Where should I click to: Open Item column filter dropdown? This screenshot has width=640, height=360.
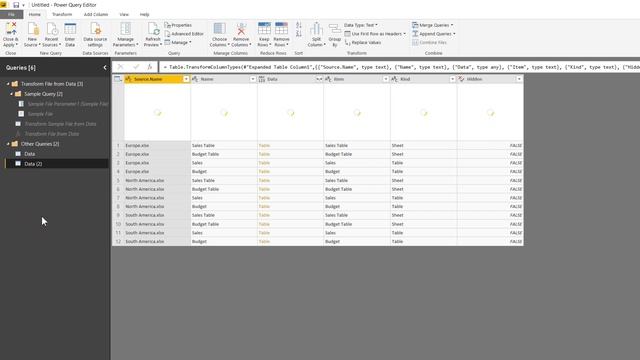click(x=386, y=79)
